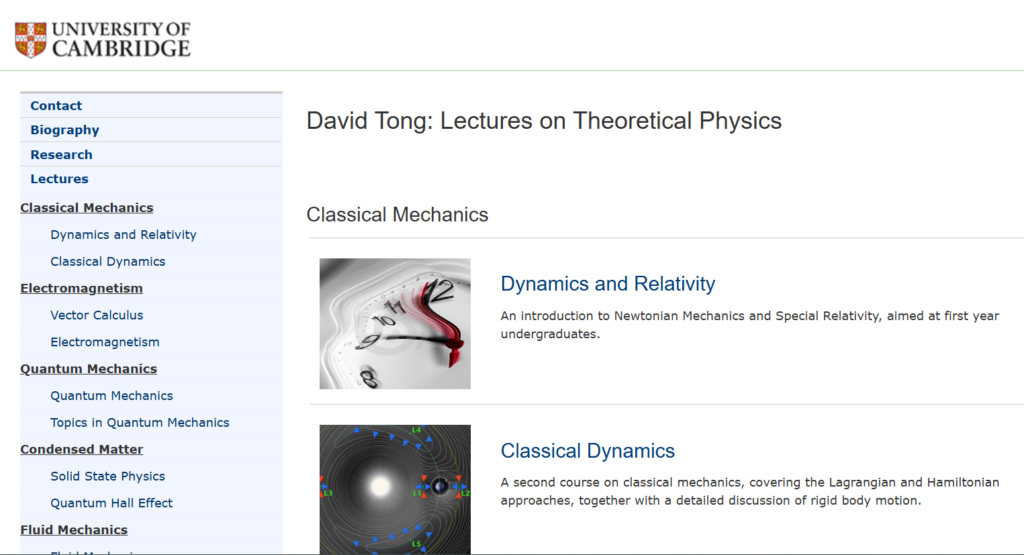
Task: Open Classical Dynamics in the sidebar
Action: click(x=108, y=262)
